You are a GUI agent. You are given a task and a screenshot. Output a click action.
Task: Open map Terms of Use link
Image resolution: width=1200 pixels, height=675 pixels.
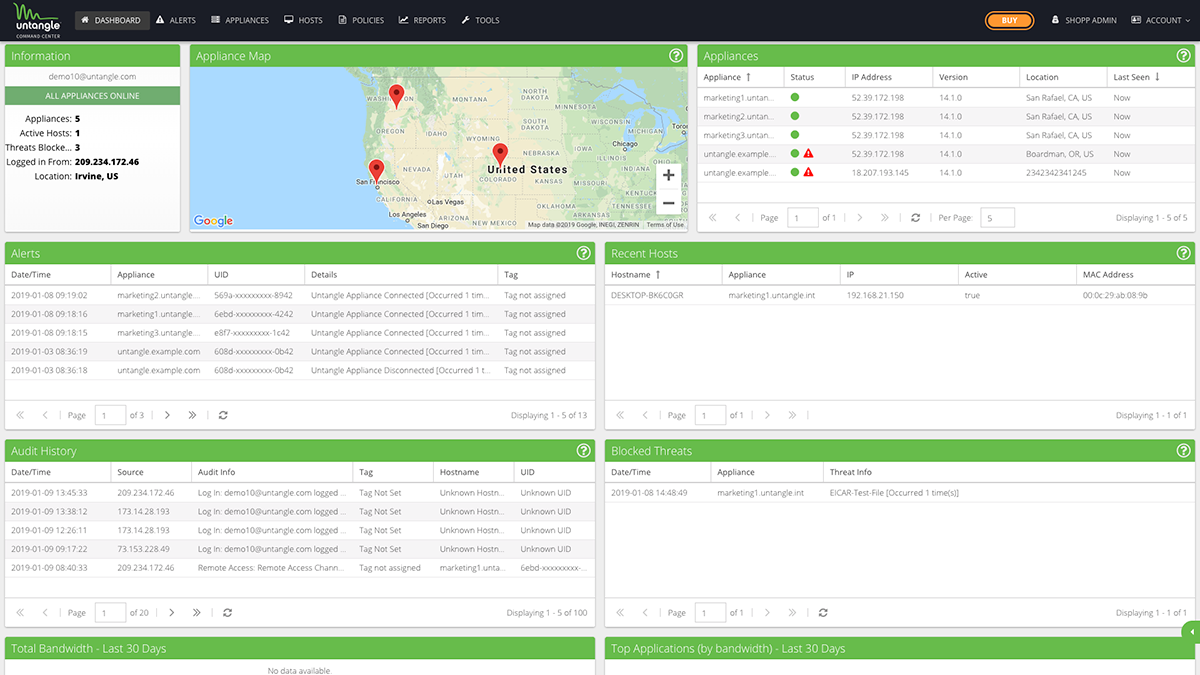[x=665, y=225]
